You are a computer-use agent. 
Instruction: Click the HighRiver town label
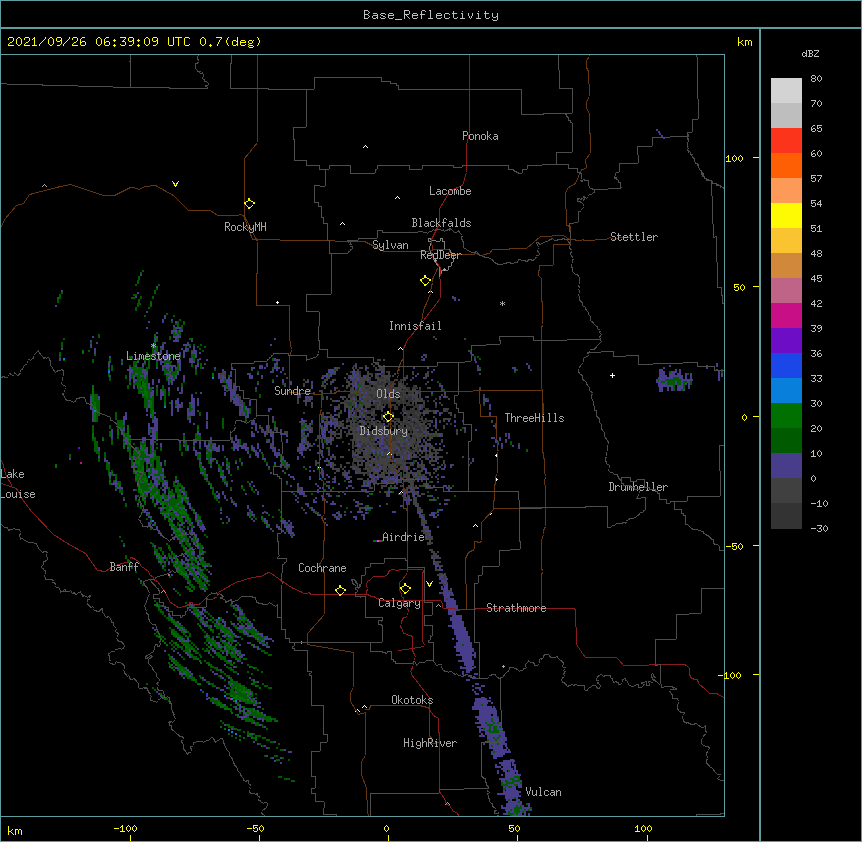point(430,743)
